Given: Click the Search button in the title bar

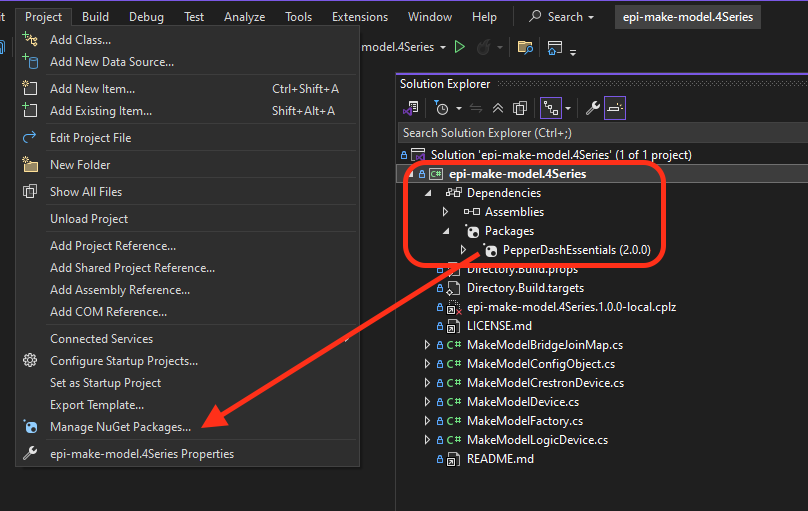Looking at the screenshot, I should click(561, 17).
